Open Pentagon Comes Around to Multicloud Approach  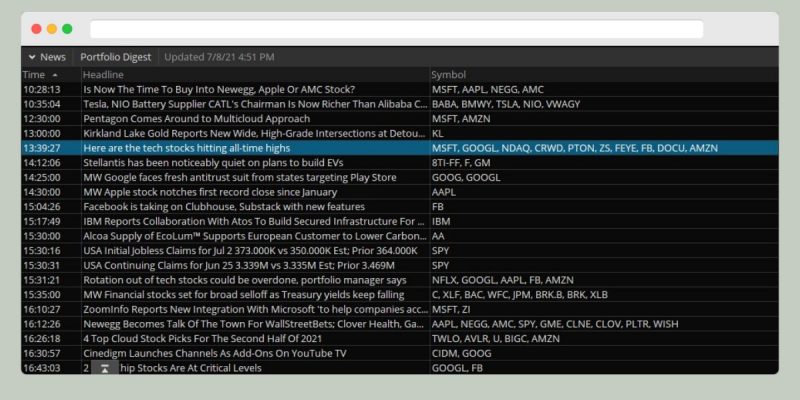(x=196, y=119)
